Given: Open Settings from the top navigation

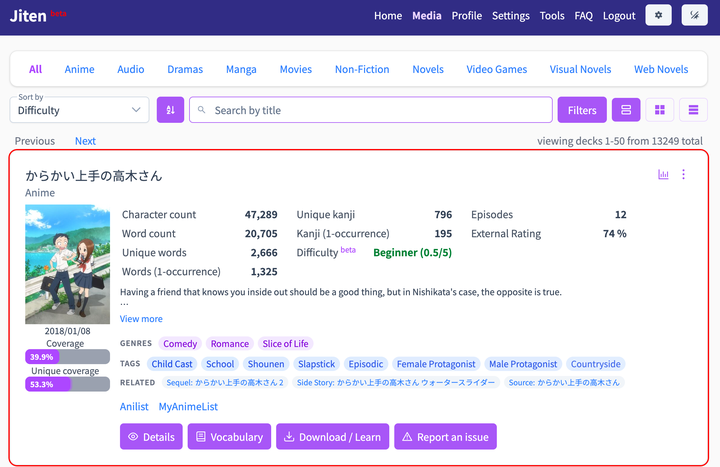Looking at the screenshot, I should pyautogui.click(x=511, y=16).
